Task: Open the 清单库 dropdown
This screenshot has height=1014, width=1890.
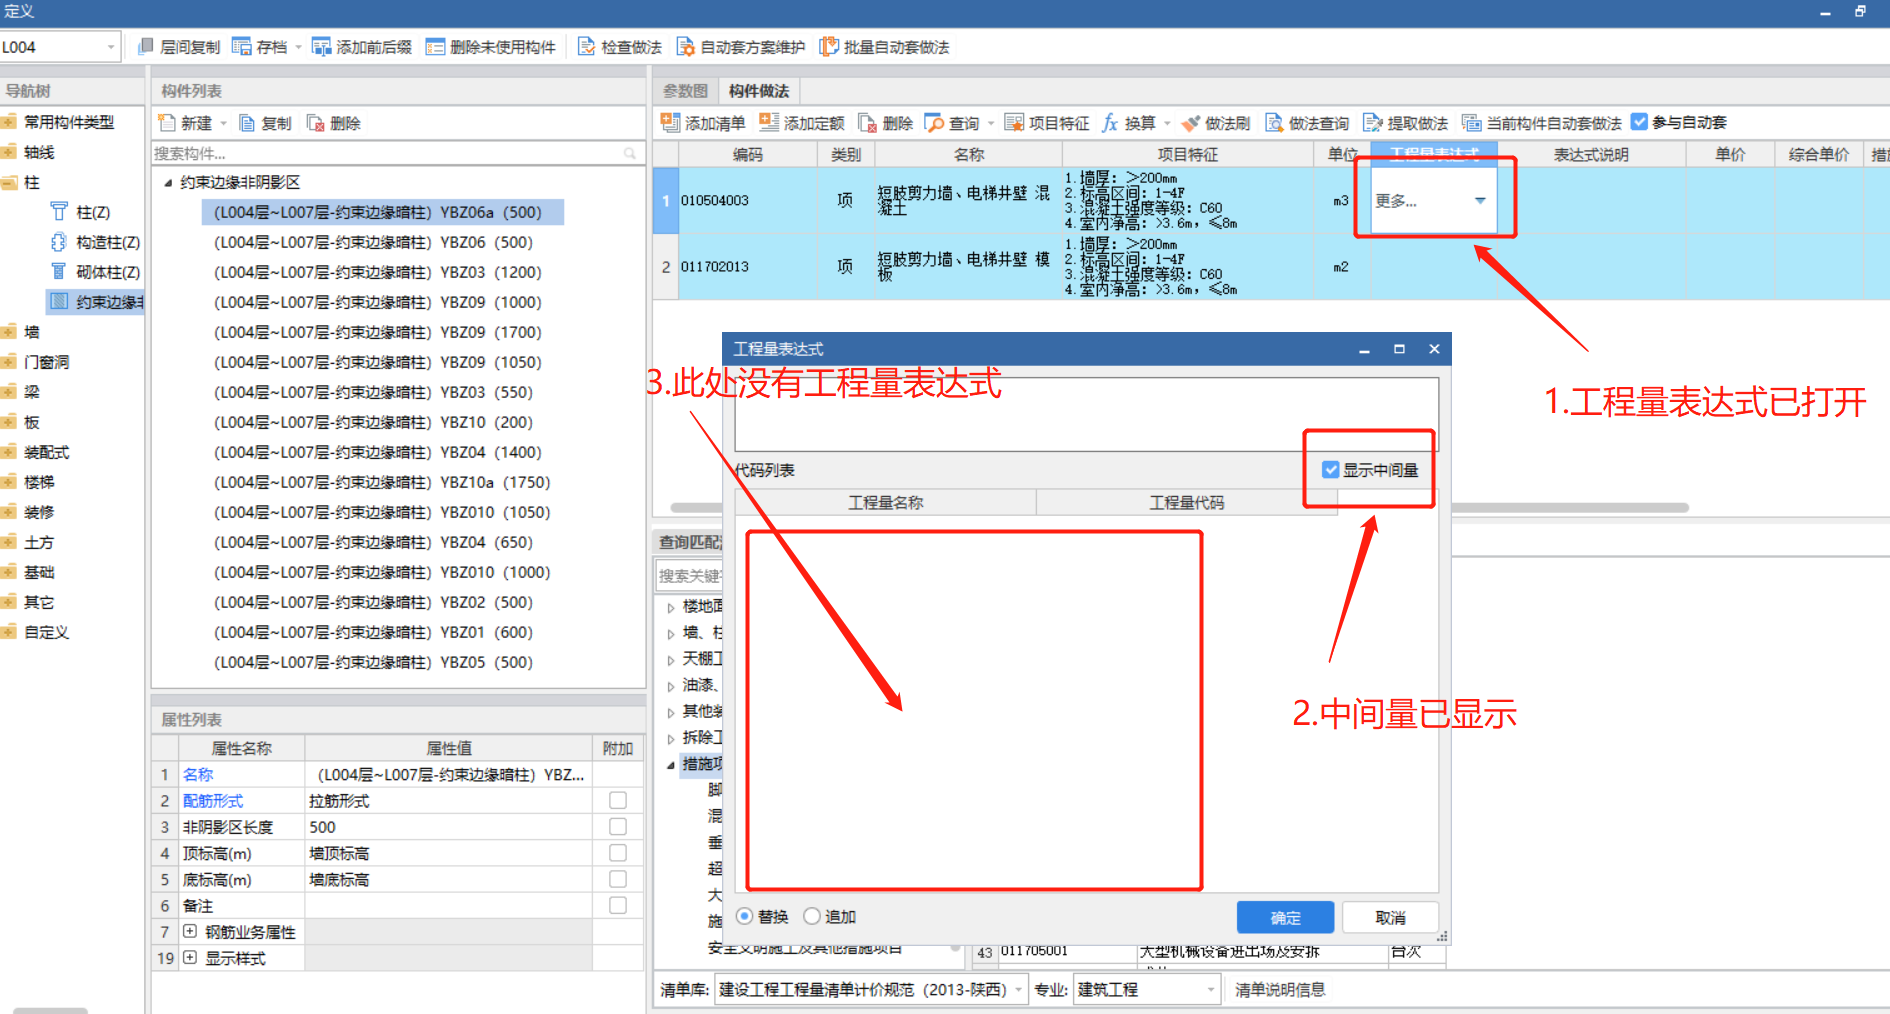Action: click(1019, 989)
